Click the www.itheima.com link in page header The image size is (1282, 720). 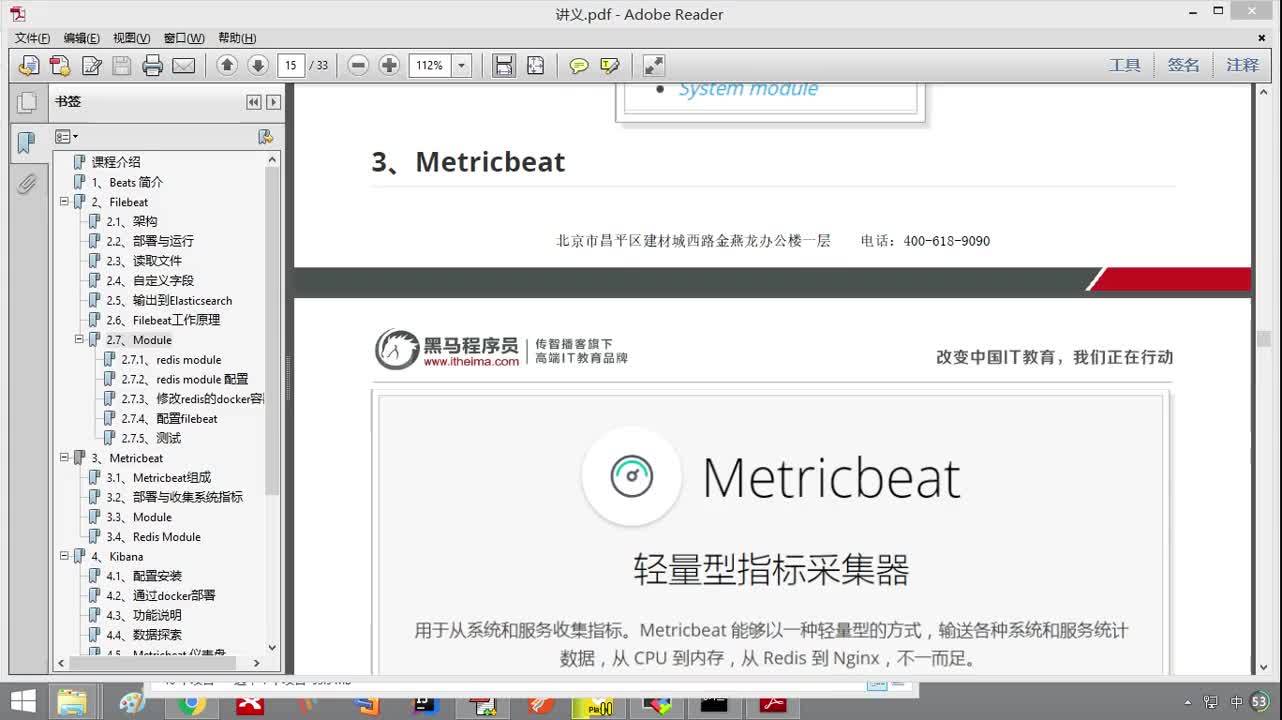471,361
